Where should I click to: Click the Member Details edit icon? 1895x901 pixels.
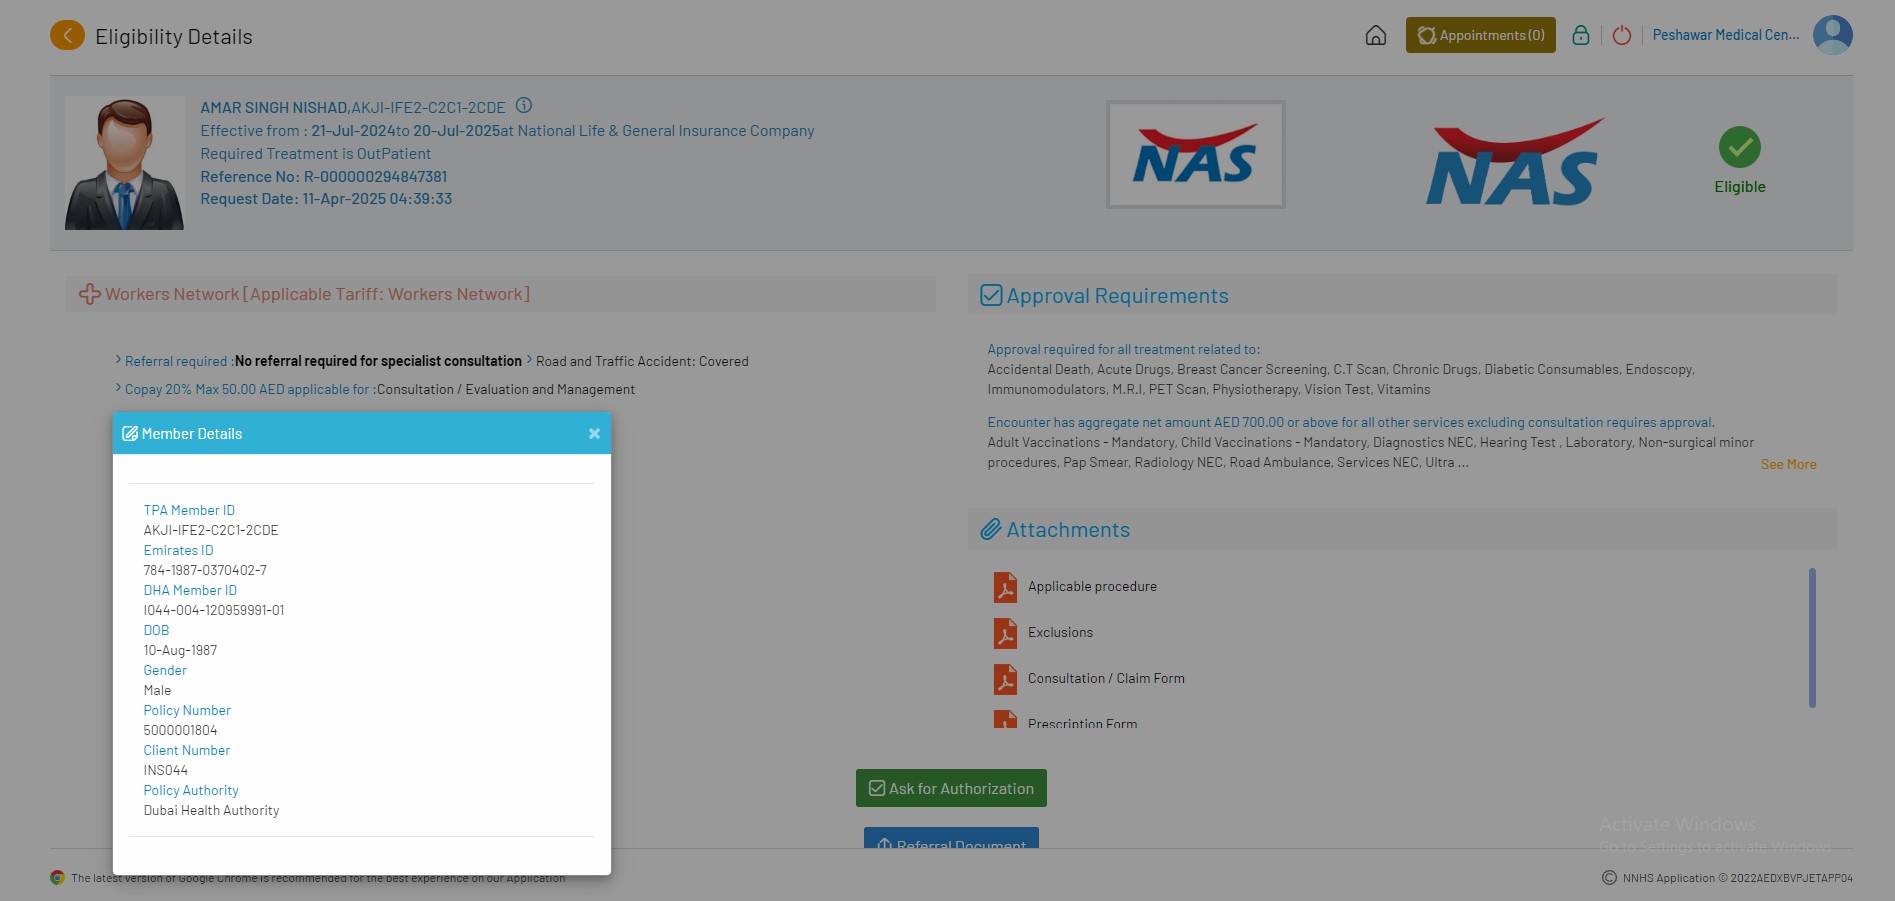[130, 434]
